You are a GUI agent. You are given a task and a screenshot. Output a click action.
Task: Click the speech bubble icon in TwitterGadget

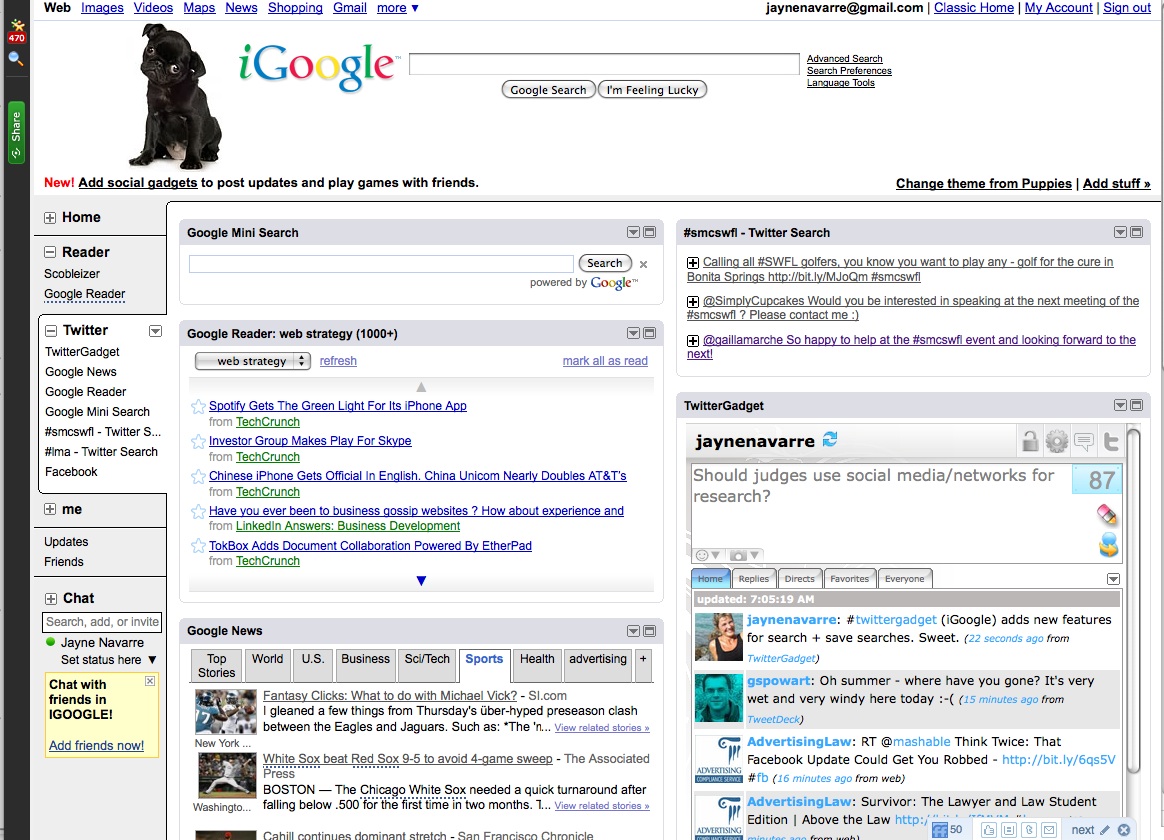[x=1084, y=442]
